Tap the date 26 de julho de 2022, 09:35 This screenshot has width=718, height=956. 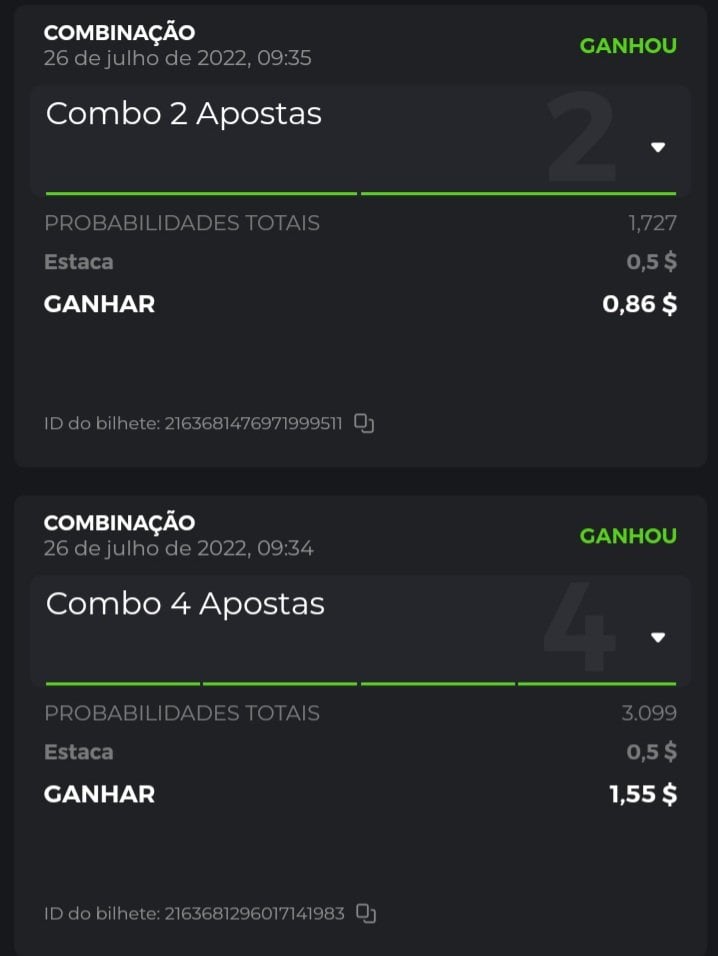coord(178,58)
